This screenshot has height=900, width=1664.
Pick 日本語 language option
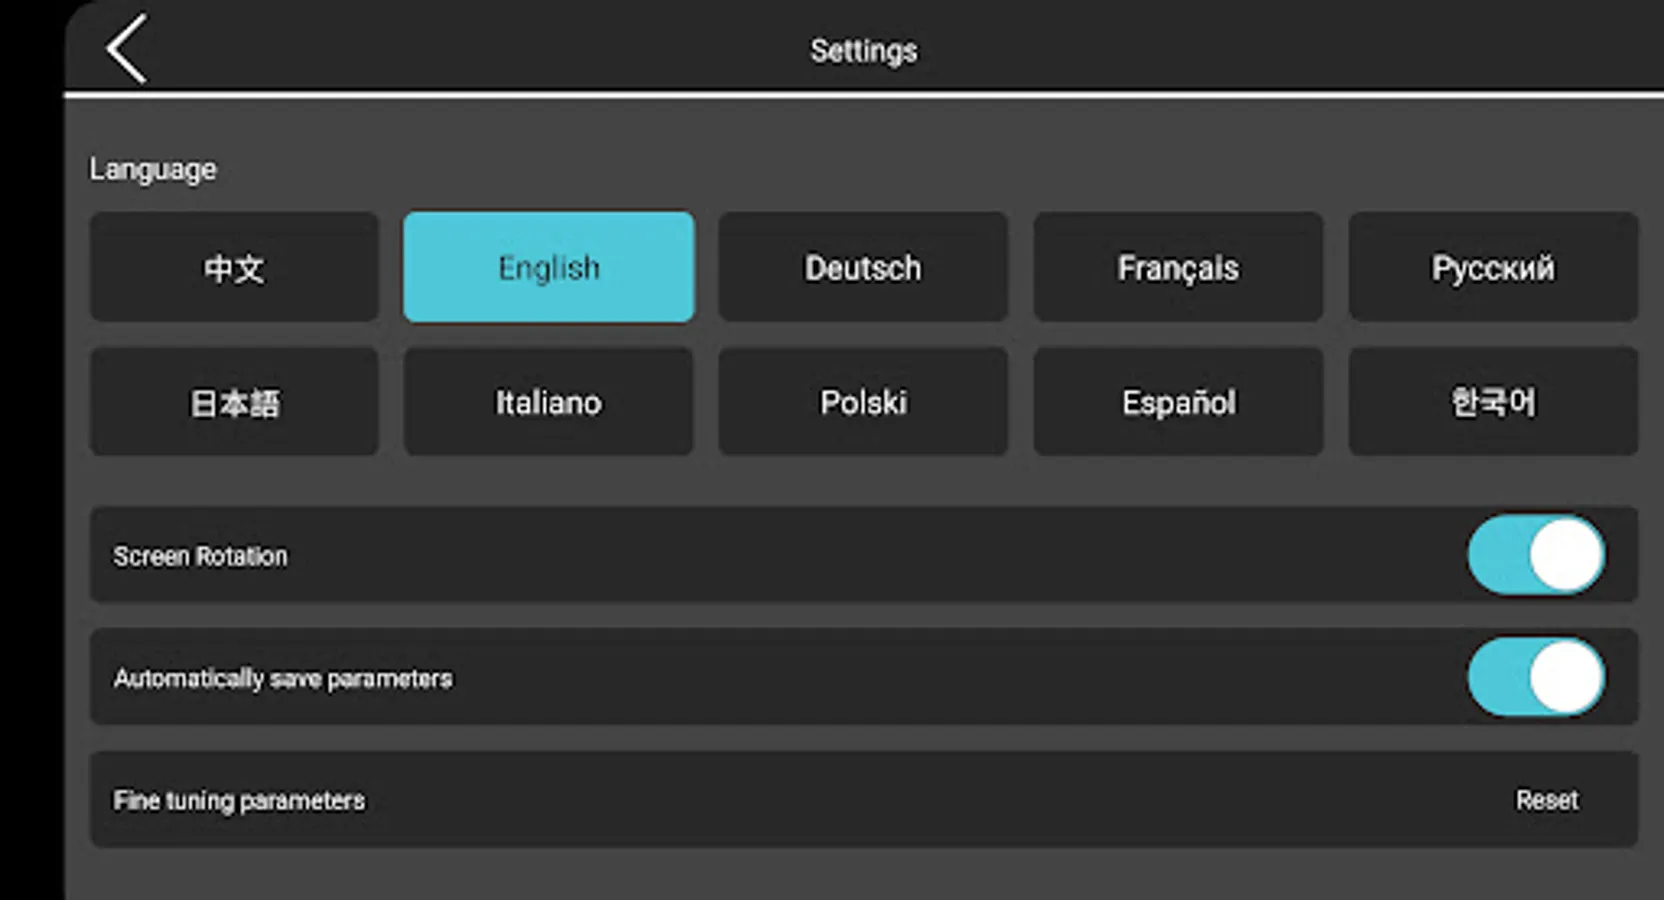(234, 402)
